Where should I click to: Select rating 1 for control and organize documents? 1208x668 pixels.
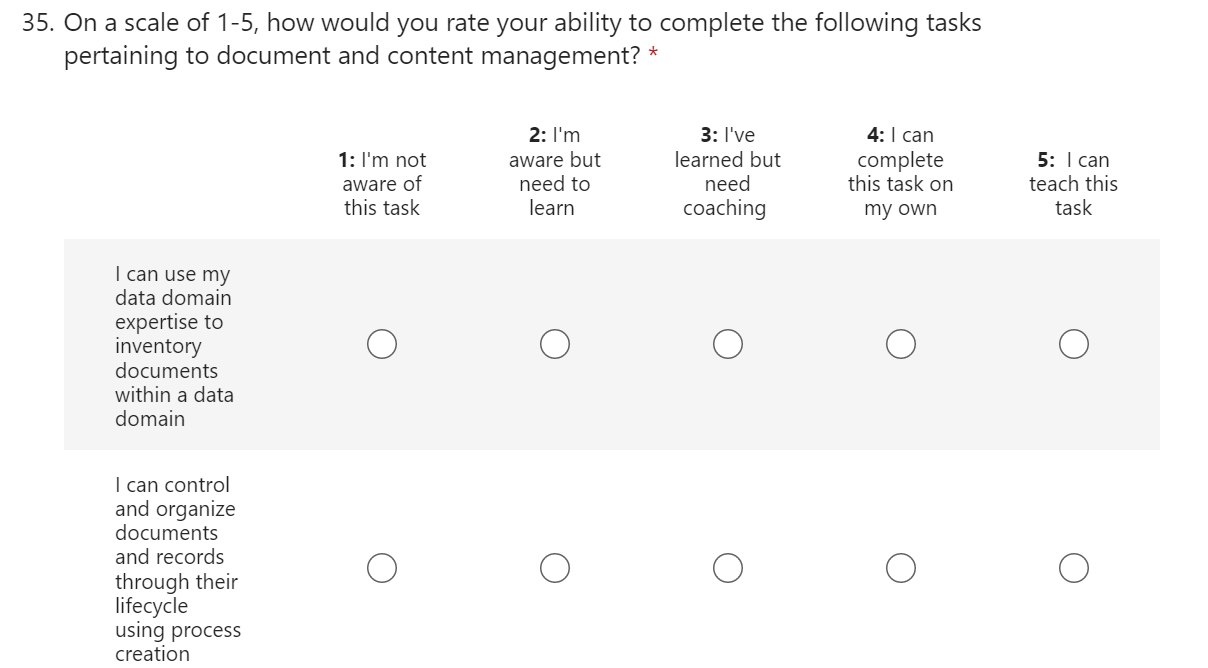pos(381,568)
